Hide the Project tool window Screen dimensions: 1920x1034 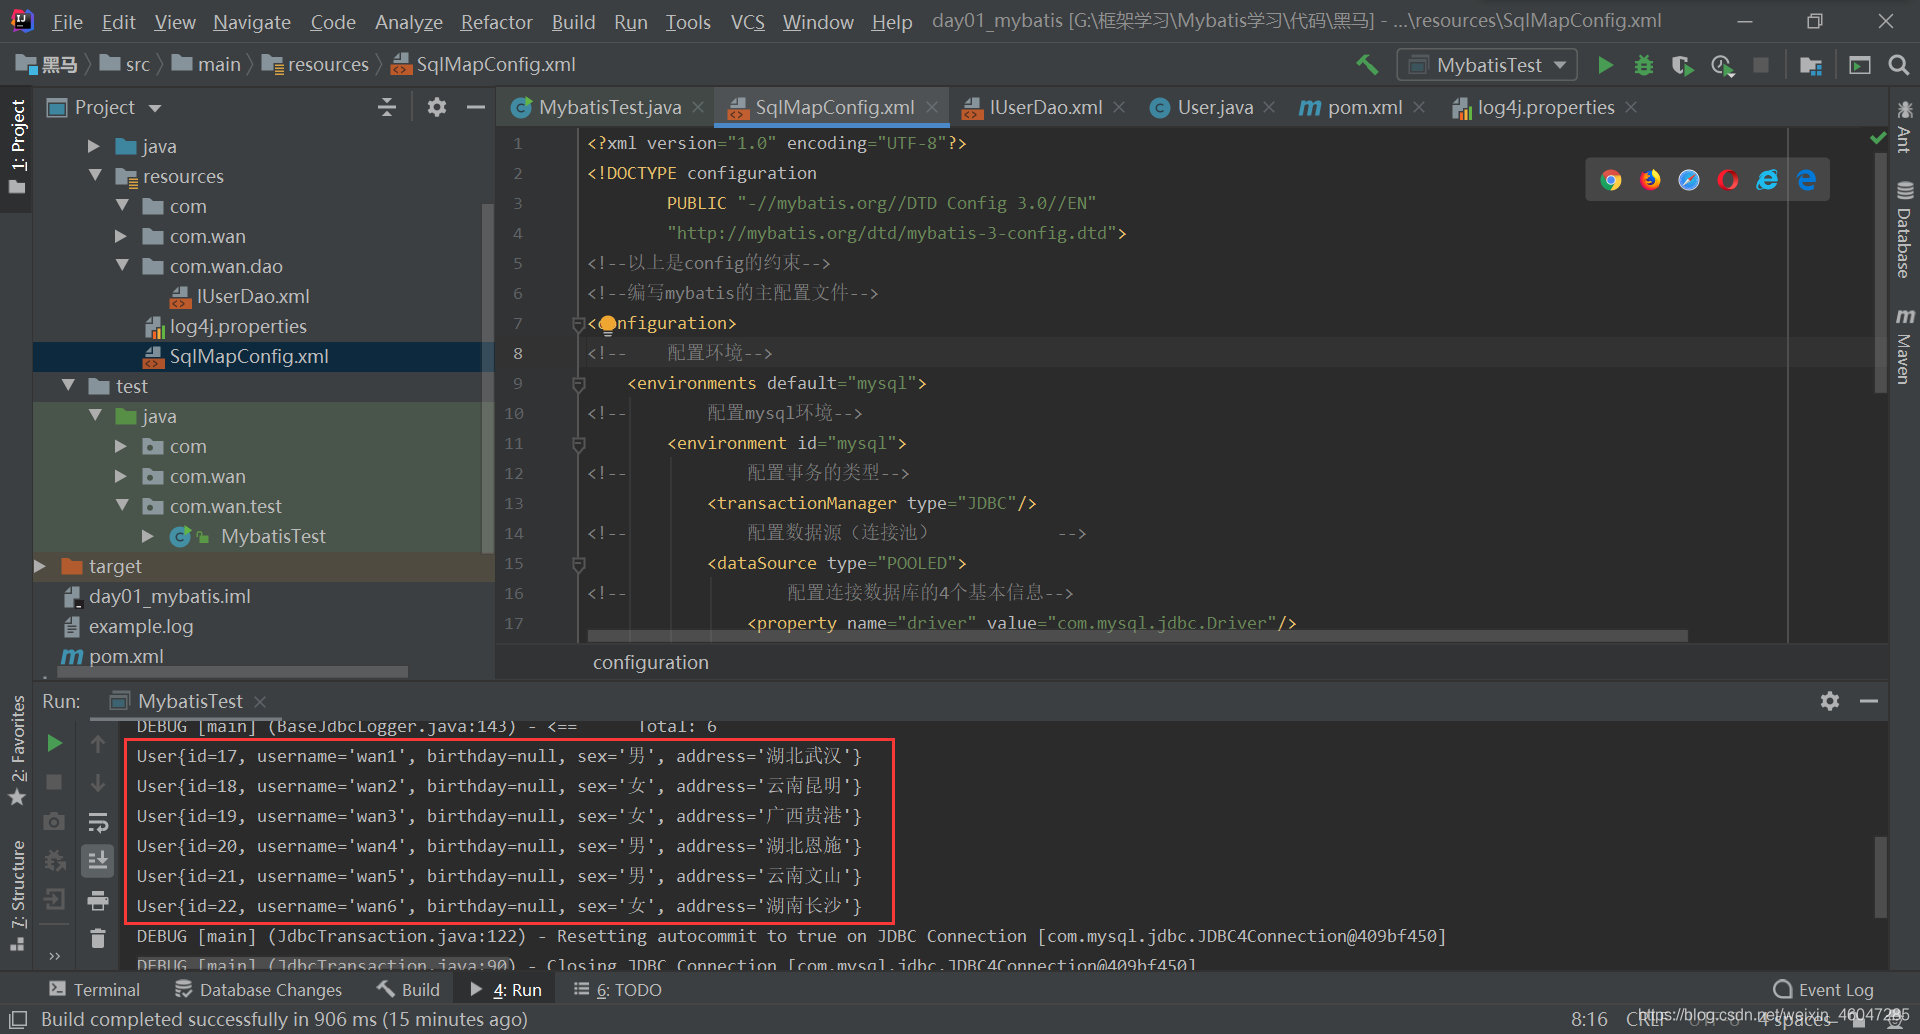(476, 107)
